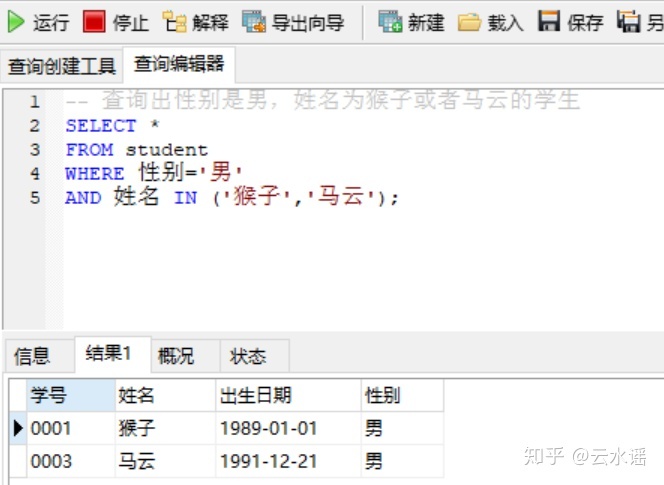
Task: Click the 姓名 column header
Action: [166, 395]
